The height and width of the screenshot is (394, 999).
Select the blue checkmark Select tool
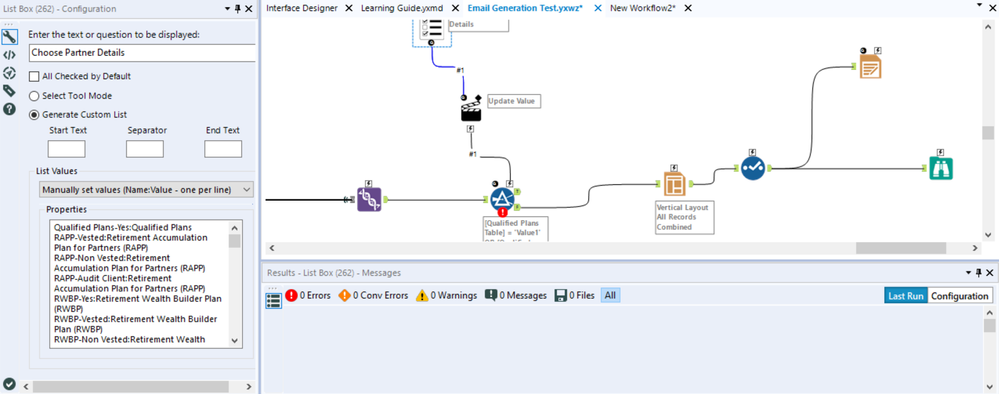coord(752,168)
